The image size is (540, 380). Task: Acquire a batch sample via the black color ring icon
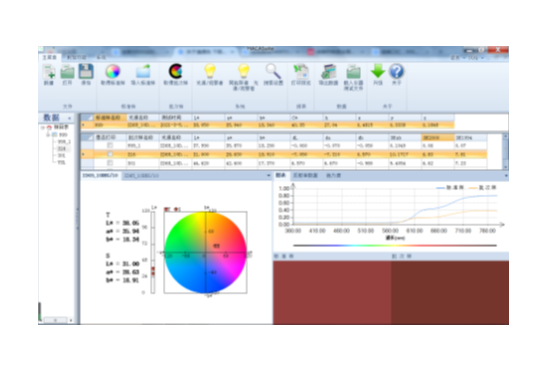(175, 75)
